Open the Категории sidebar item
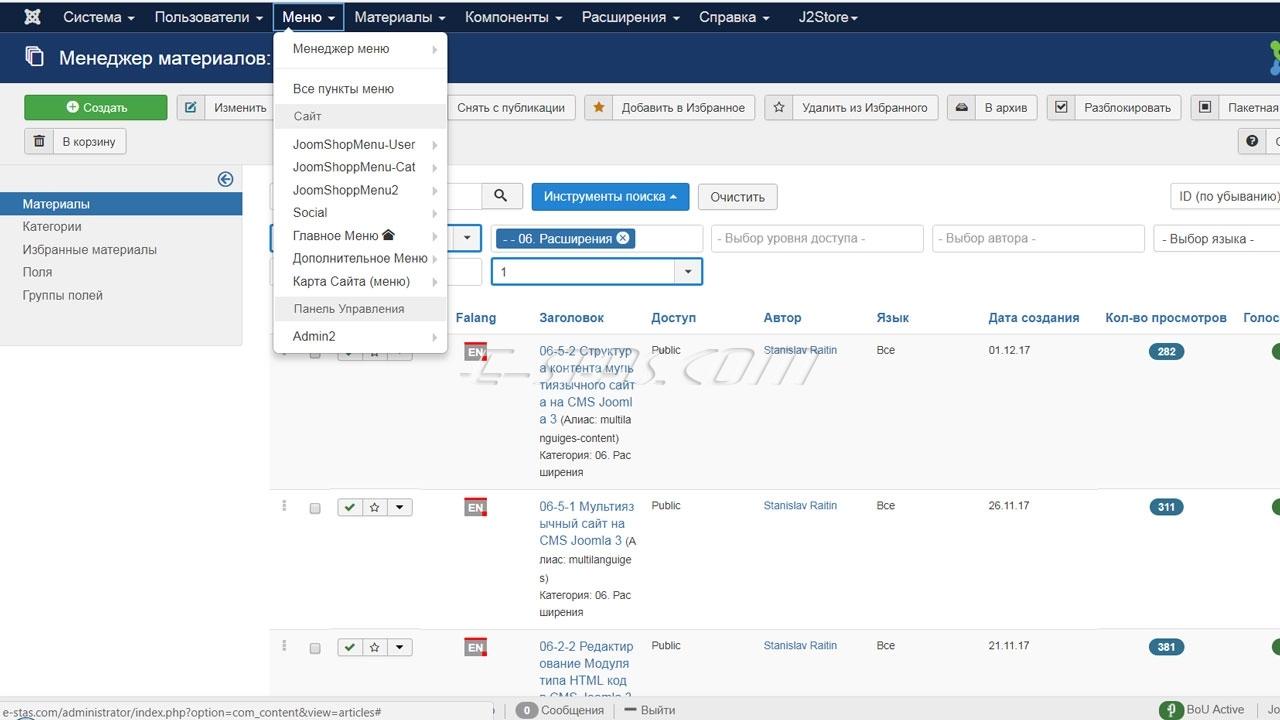The width and height of the screenshot is (1280, 720). (x=52, y=226)
